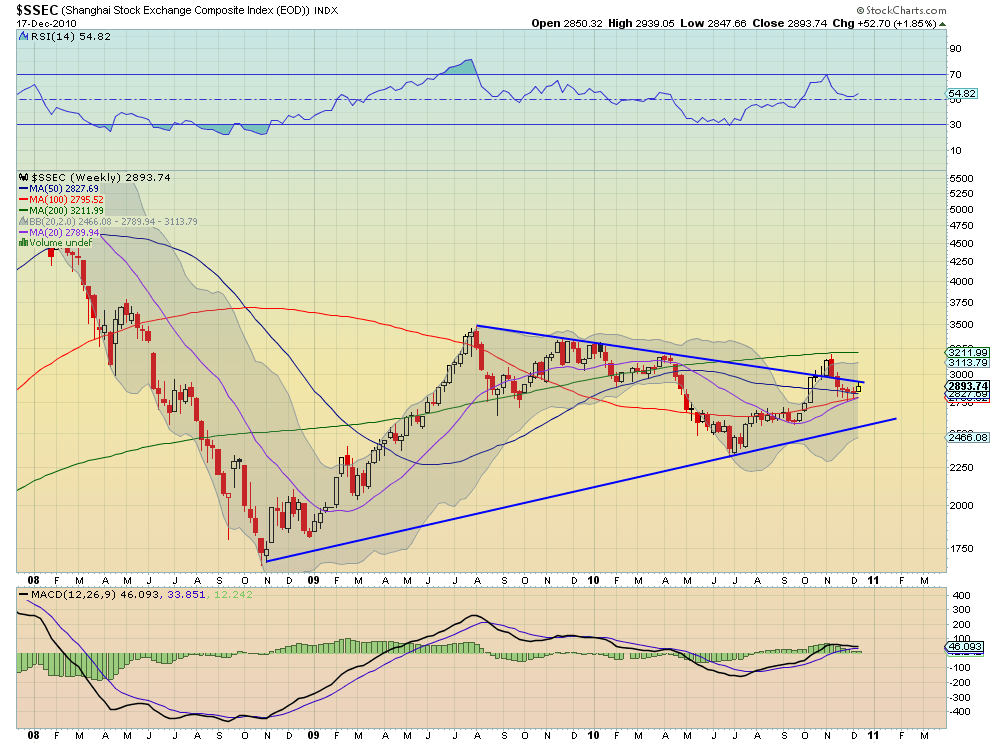The height and width of the screenshot is (744, 990).
Task: Click the 46.093 MACD value tag
Action: click(x=963, y=647)
